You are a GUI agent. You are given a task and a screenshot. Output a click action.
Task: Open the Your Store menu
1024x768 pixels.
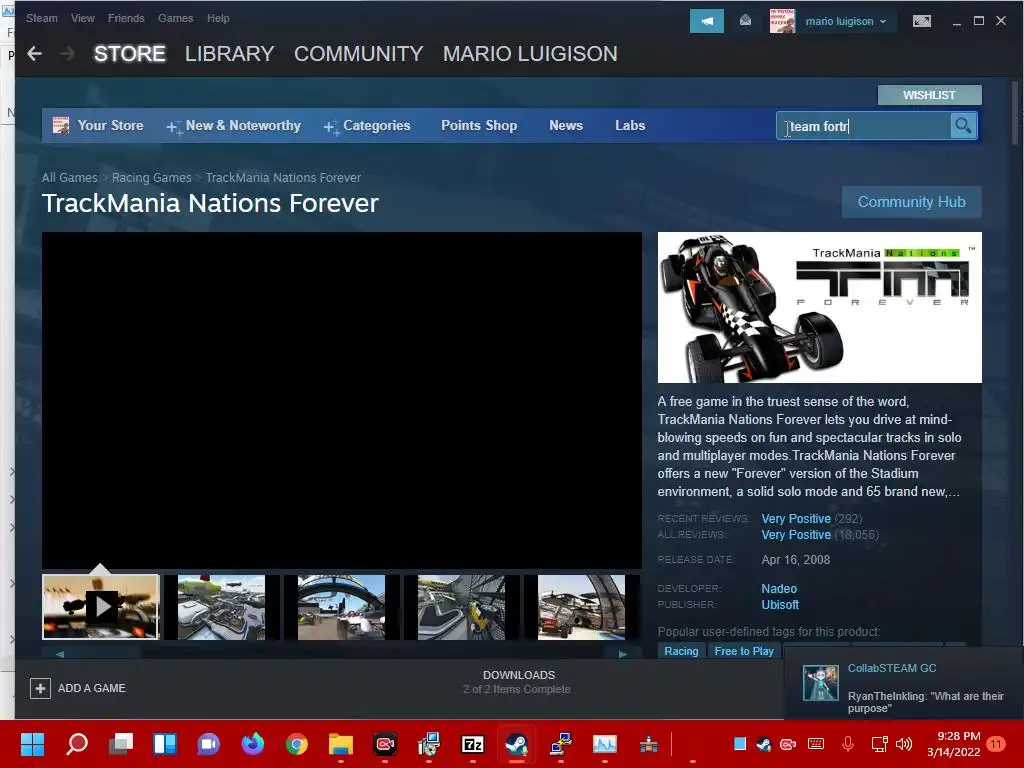[110, 125]
